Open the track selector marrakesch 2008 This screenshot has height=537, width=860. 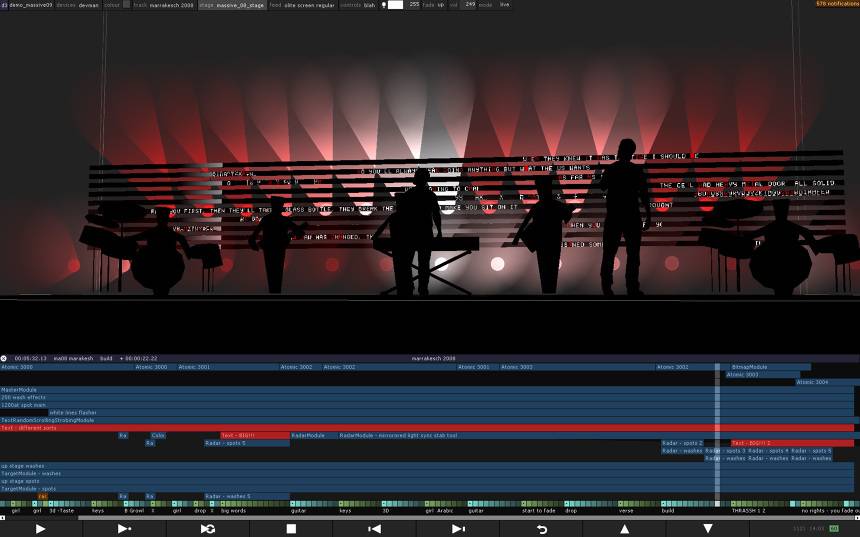coord(163,5)
